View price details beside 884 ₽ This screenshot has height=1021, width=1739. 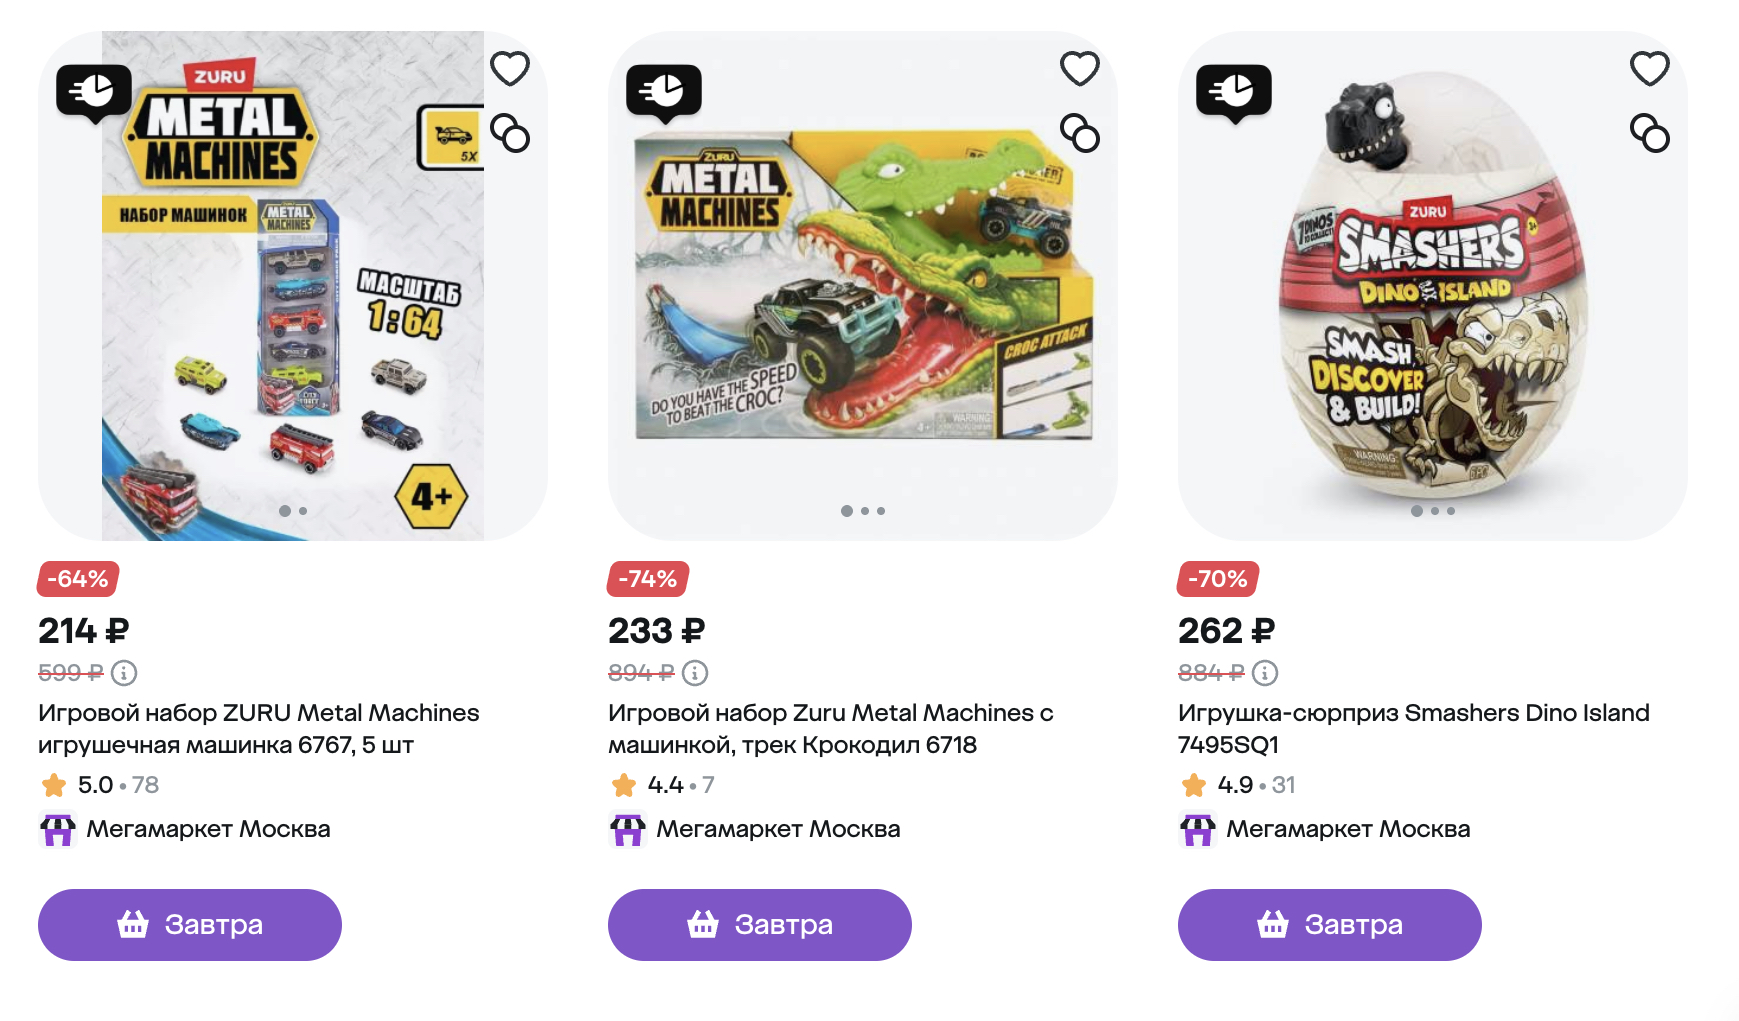pos(1265,673)
